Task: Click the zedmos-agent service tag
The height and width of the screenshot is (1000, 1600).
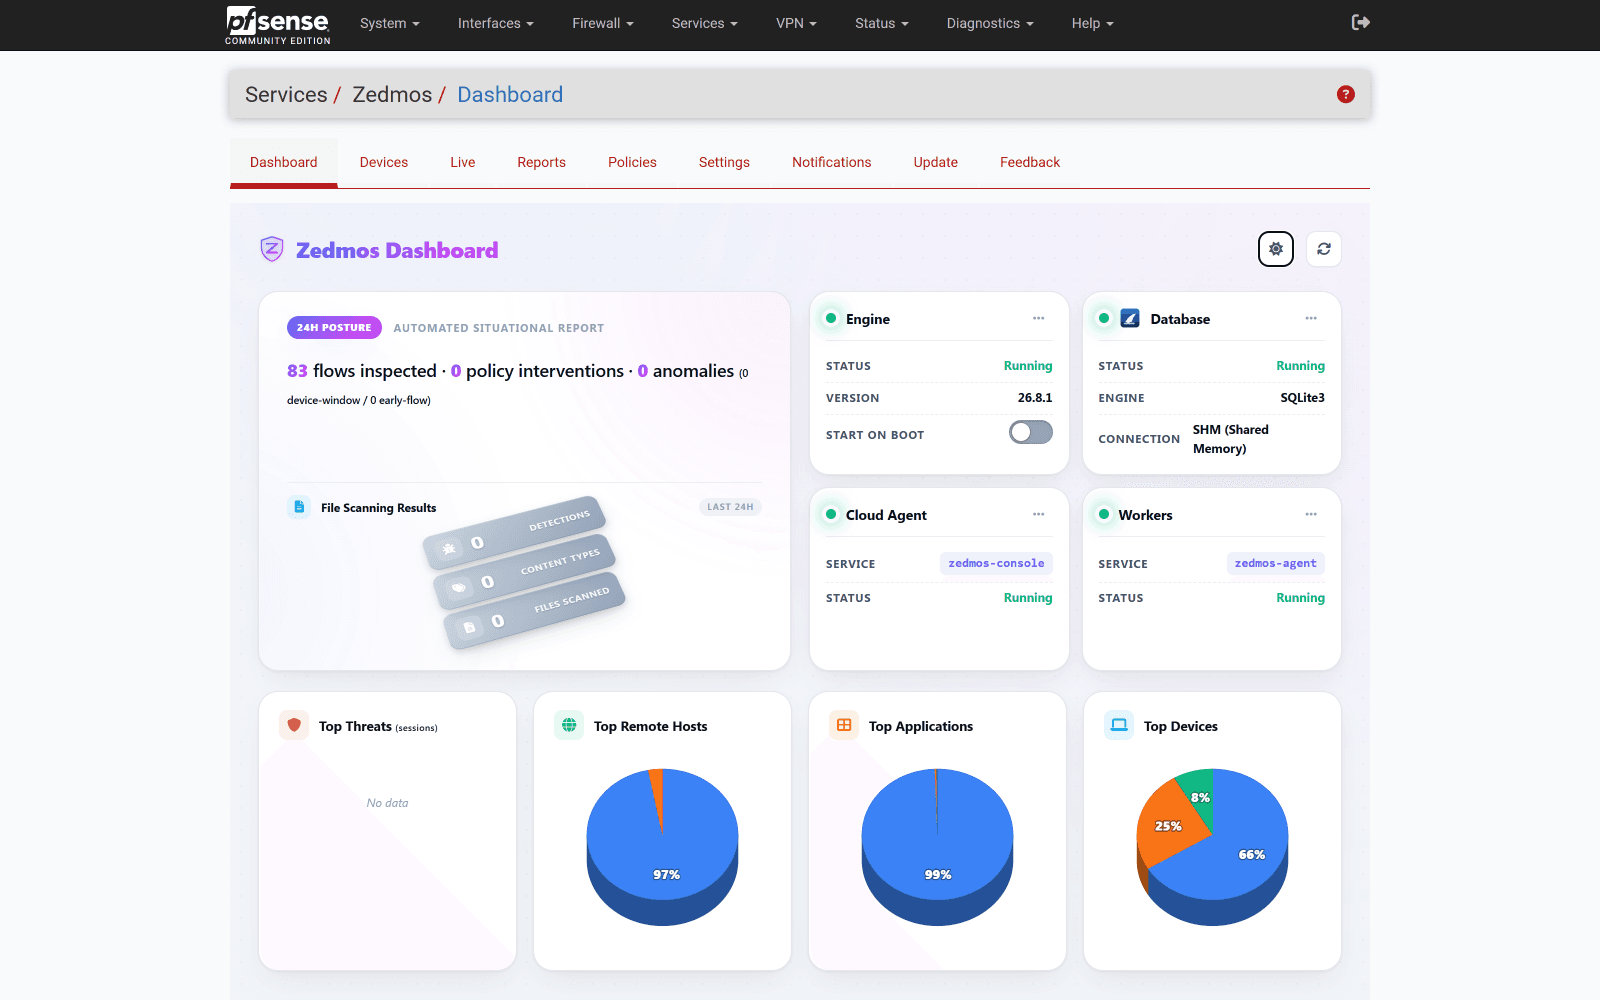Action: point(1275,563)
